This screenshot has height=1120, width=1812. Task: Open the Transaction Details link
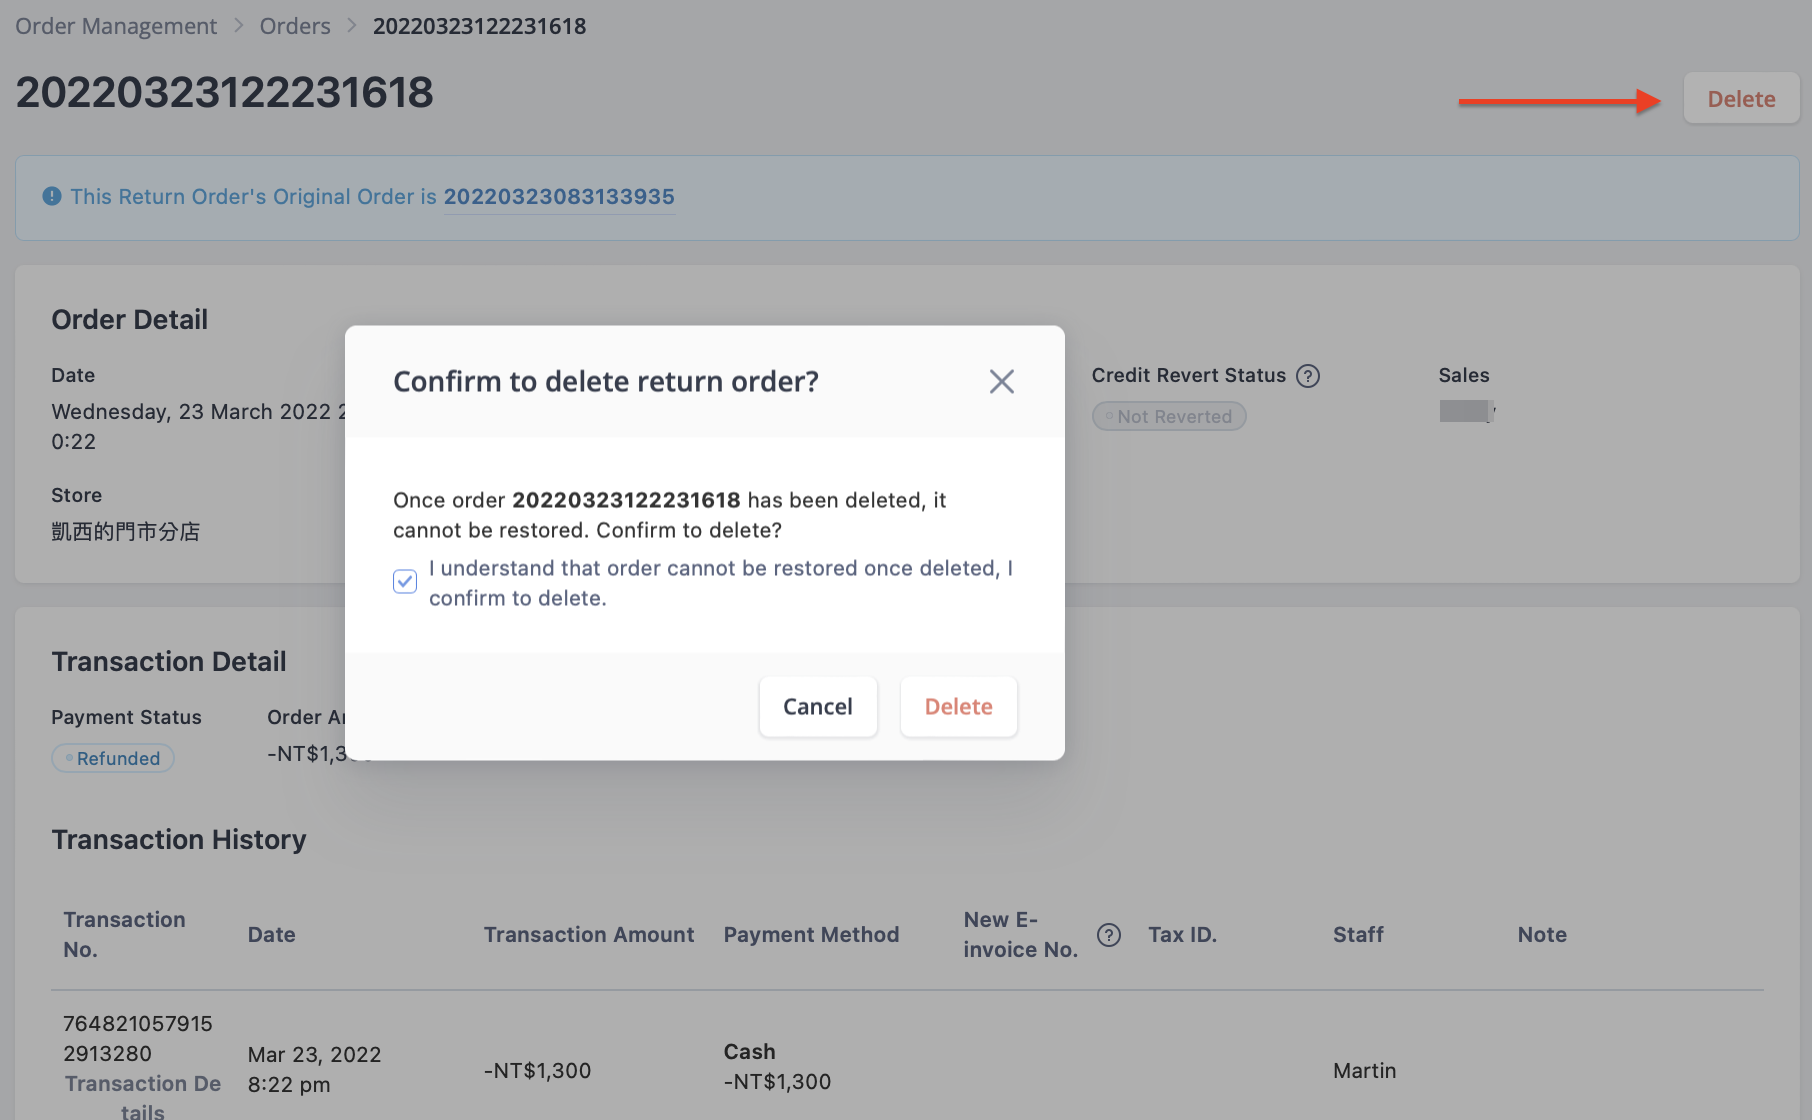click(143, 1096)
